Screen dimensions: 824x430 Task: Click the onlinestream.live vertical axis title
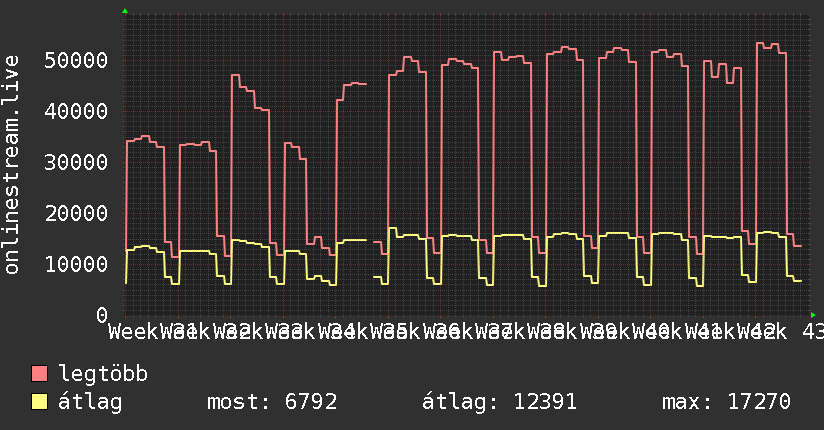pos(11,164)
